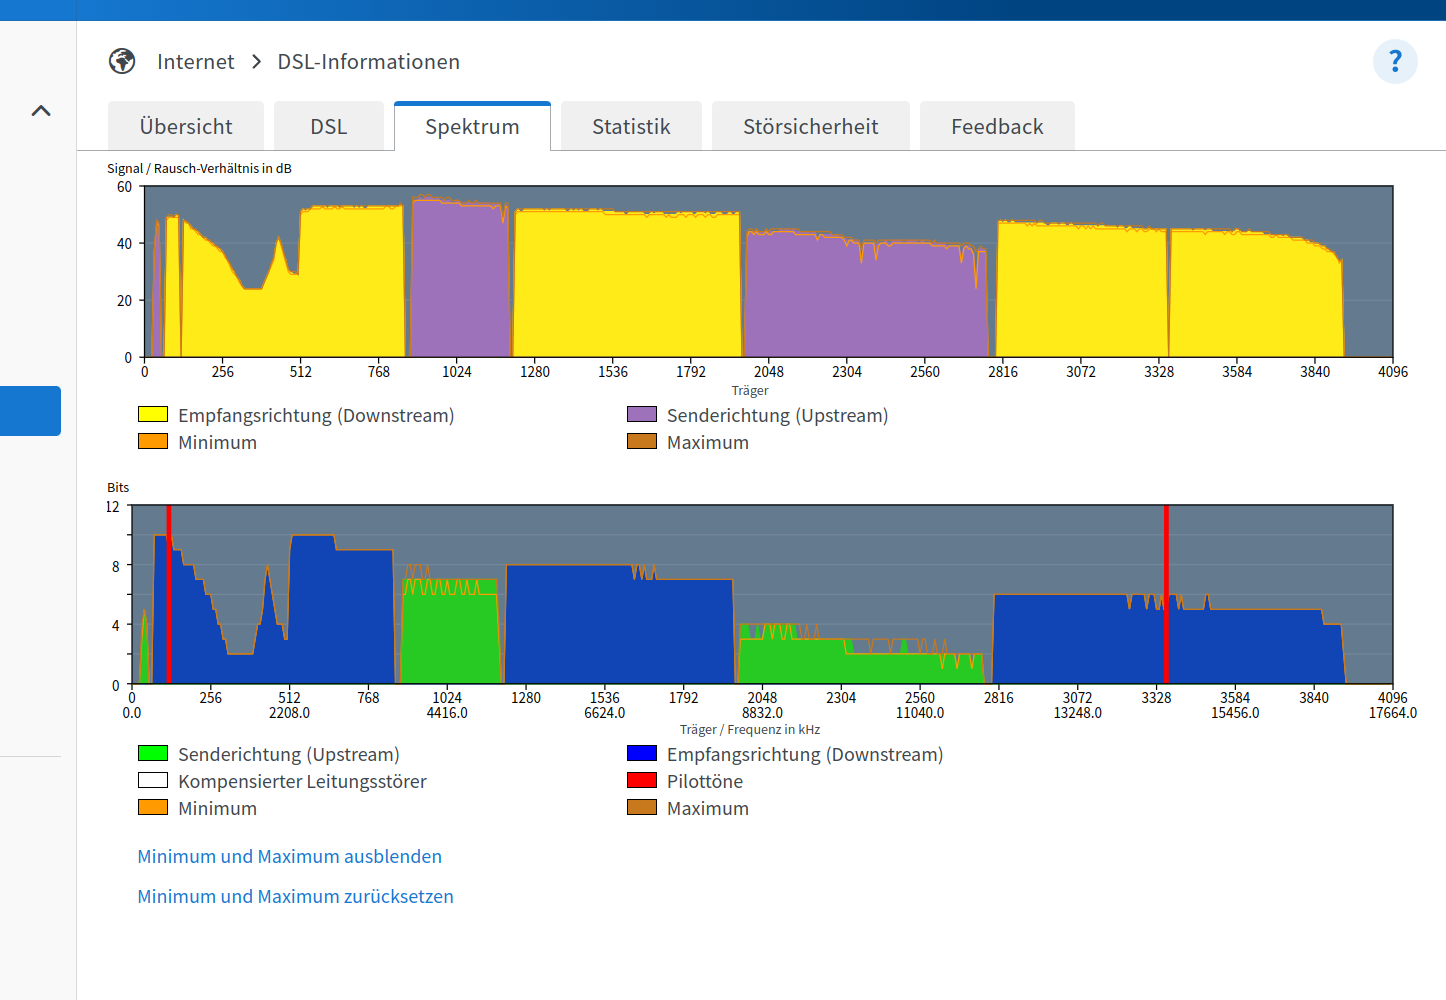
Task: Switch to the Feedback tab
Action: click(997, 126)
